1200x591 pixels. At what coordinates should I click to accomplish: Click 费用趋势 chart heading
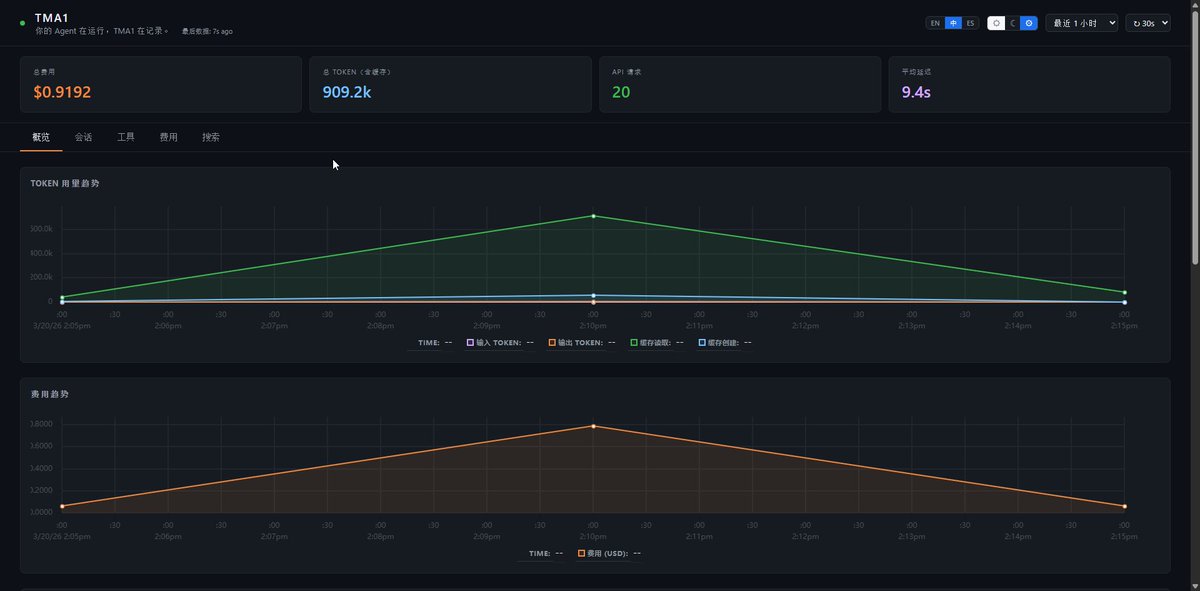(x=50, y=394)
